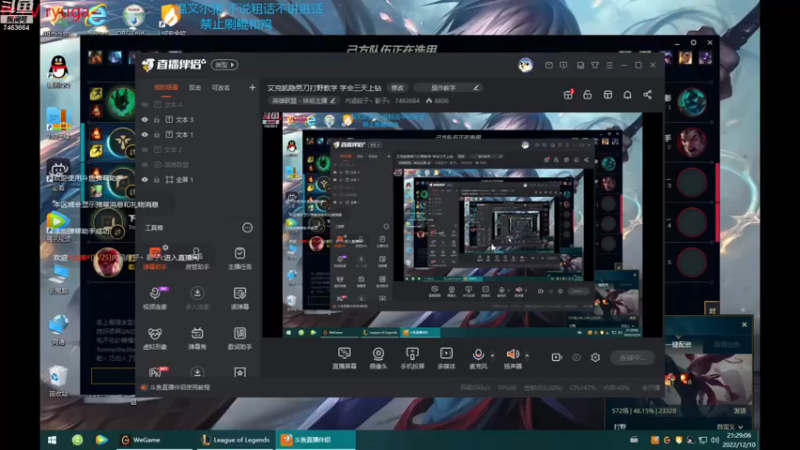This screenshot has width=800, height=450.
Task: Add a new scene with plus icon
Action: [252, 88]
